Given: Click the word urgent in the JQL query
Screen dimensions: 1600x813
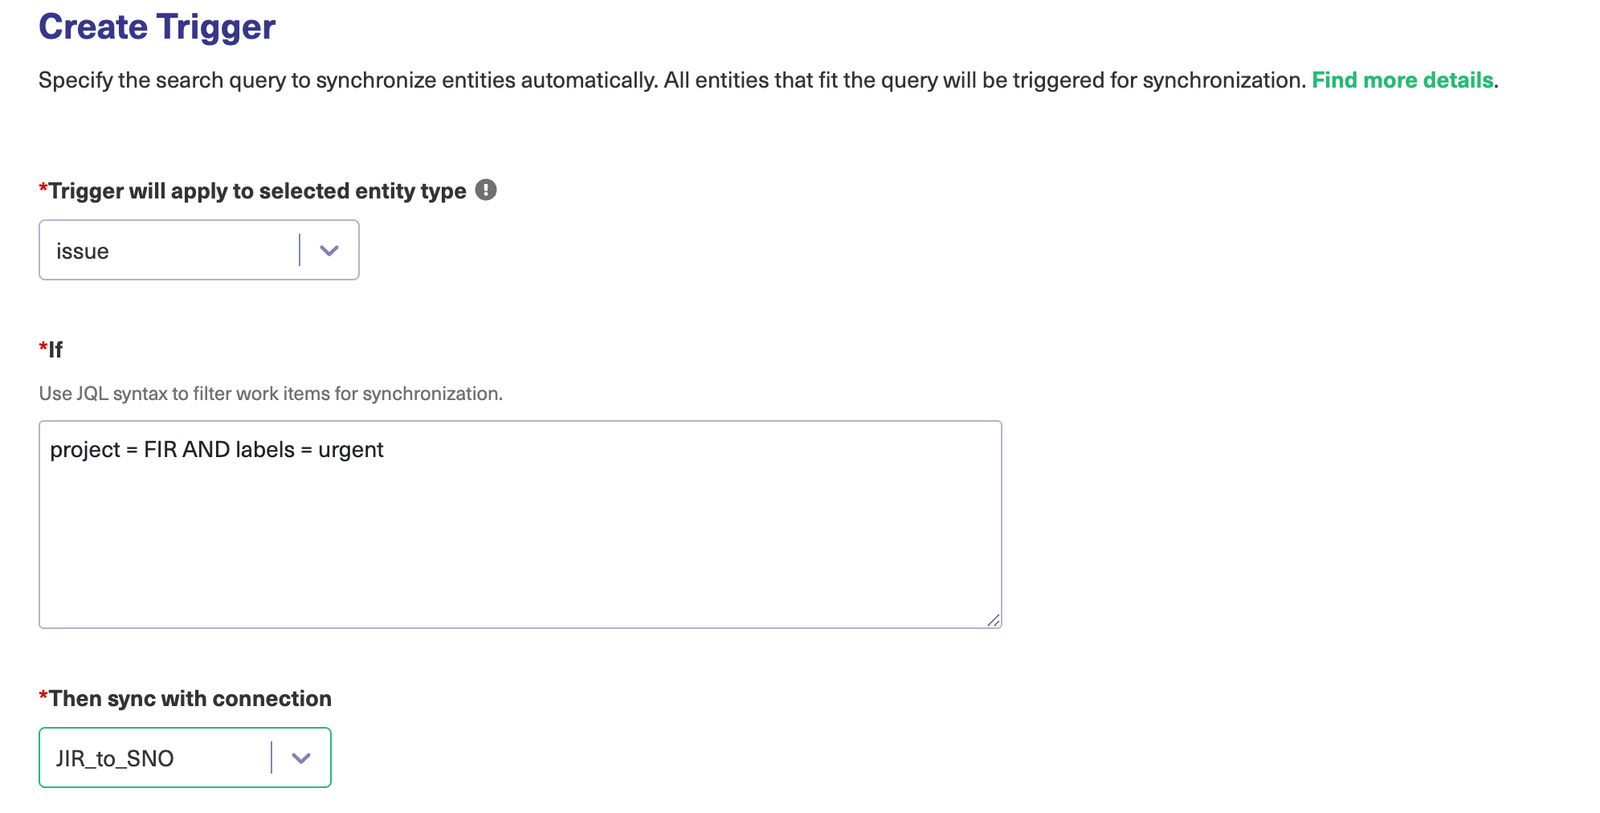Looking at the screenshot, I should (x=351, y=450).
